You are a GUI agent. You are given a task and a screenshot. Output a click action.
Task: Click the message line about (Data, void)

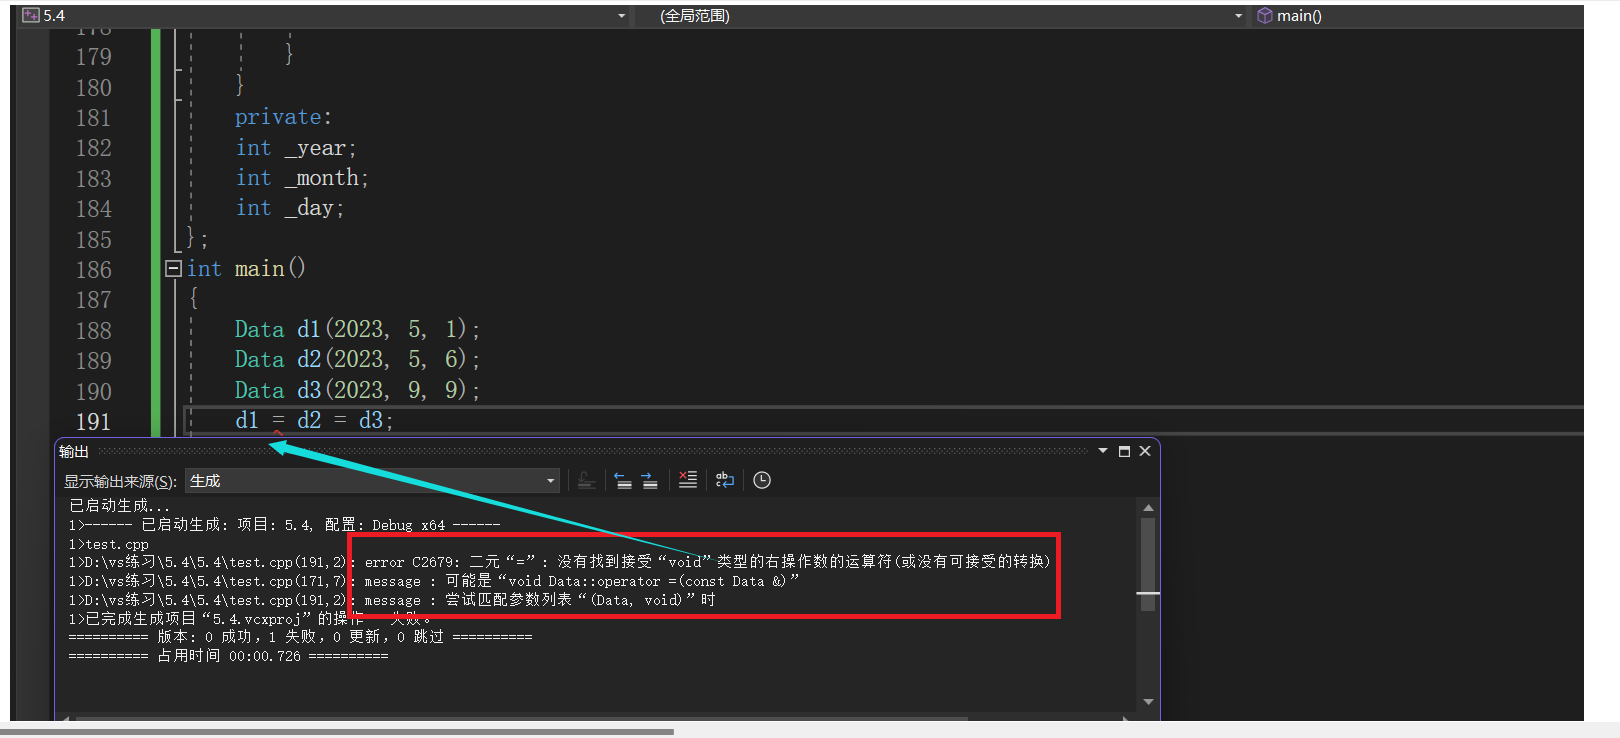(x=392, y=600)
